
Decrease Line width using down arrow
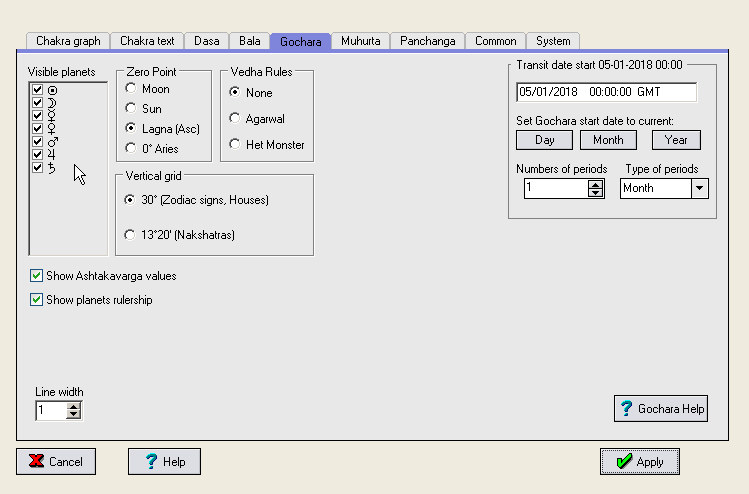[x=73, y=415]
